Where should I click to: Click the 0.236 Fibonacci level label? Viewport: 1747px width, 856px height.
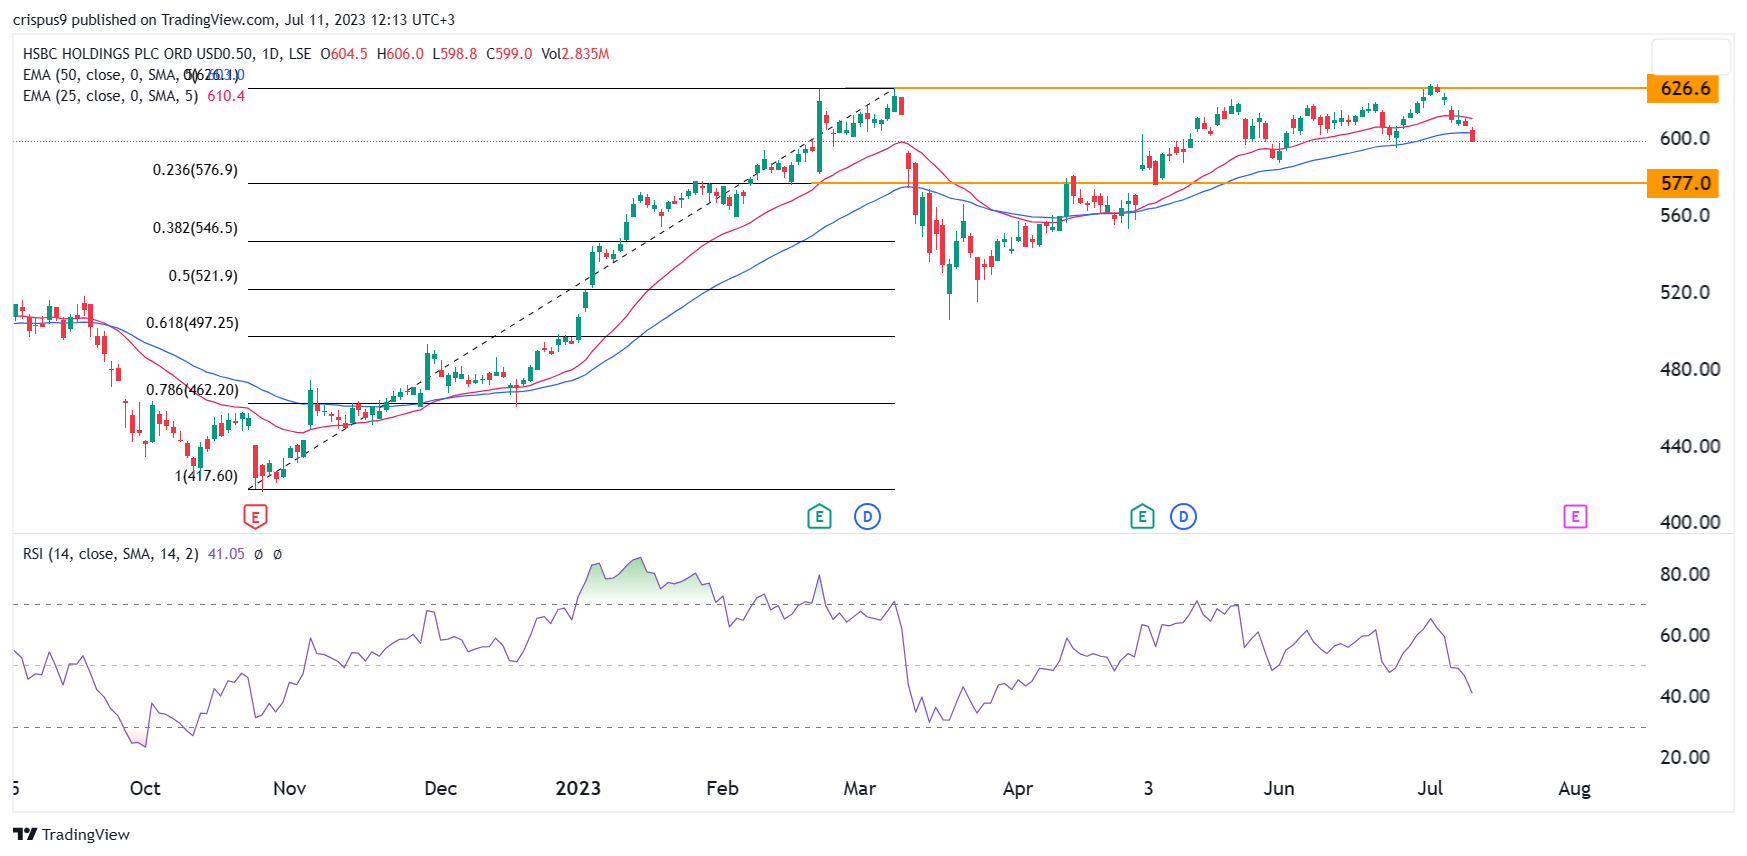click(x=195, y=170)
